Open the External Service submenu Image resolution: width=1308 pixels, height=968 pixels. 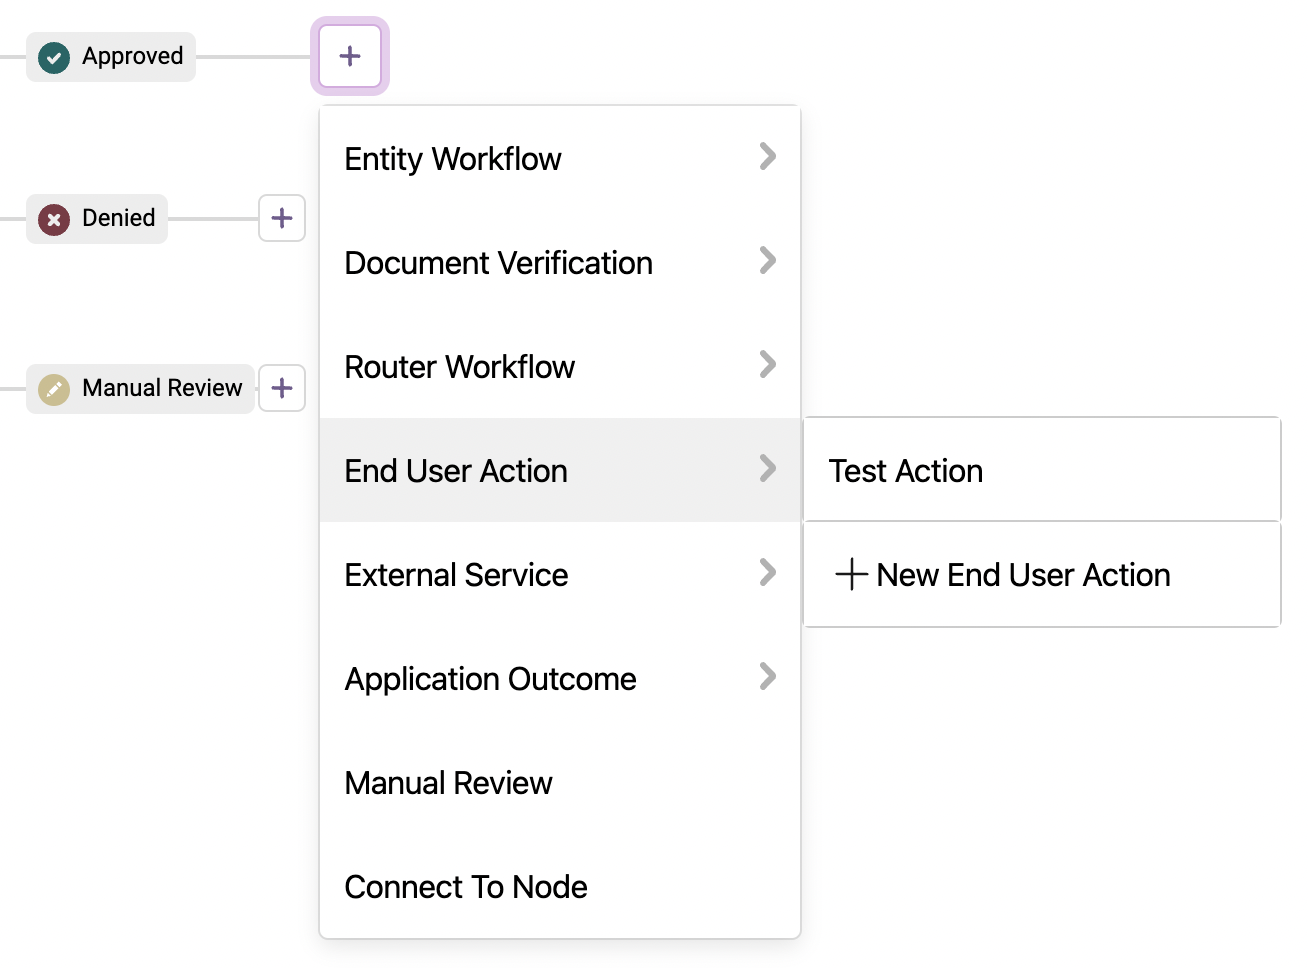[x=560, y=574]
